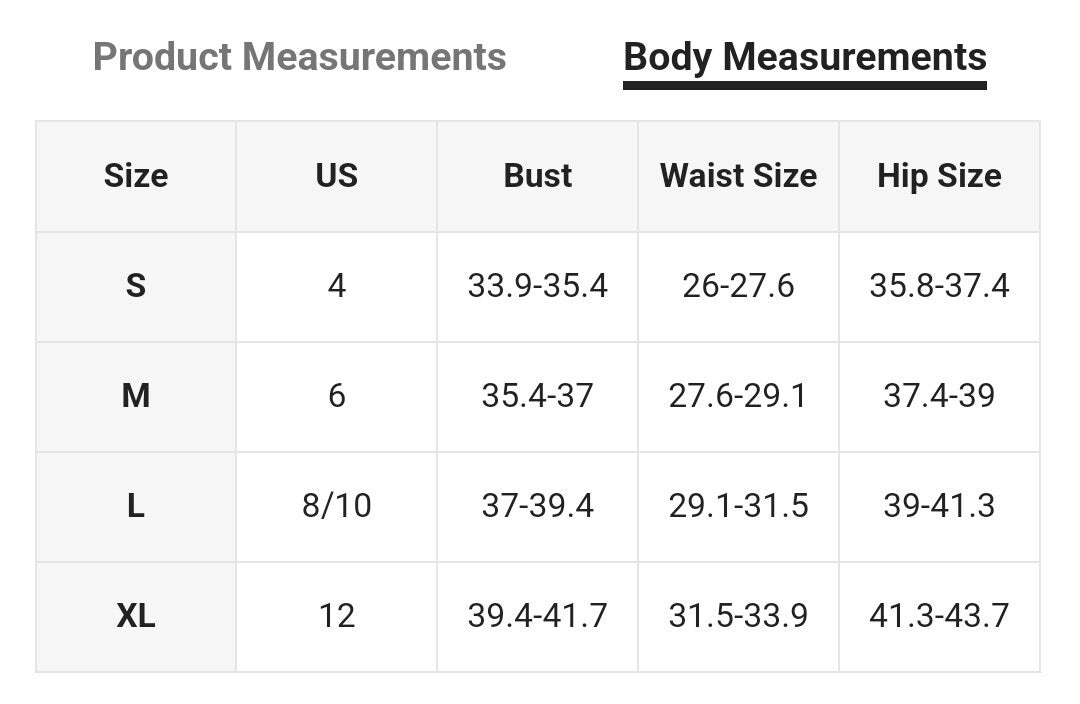Click hip value 35.8-37.4

point(939,286)
